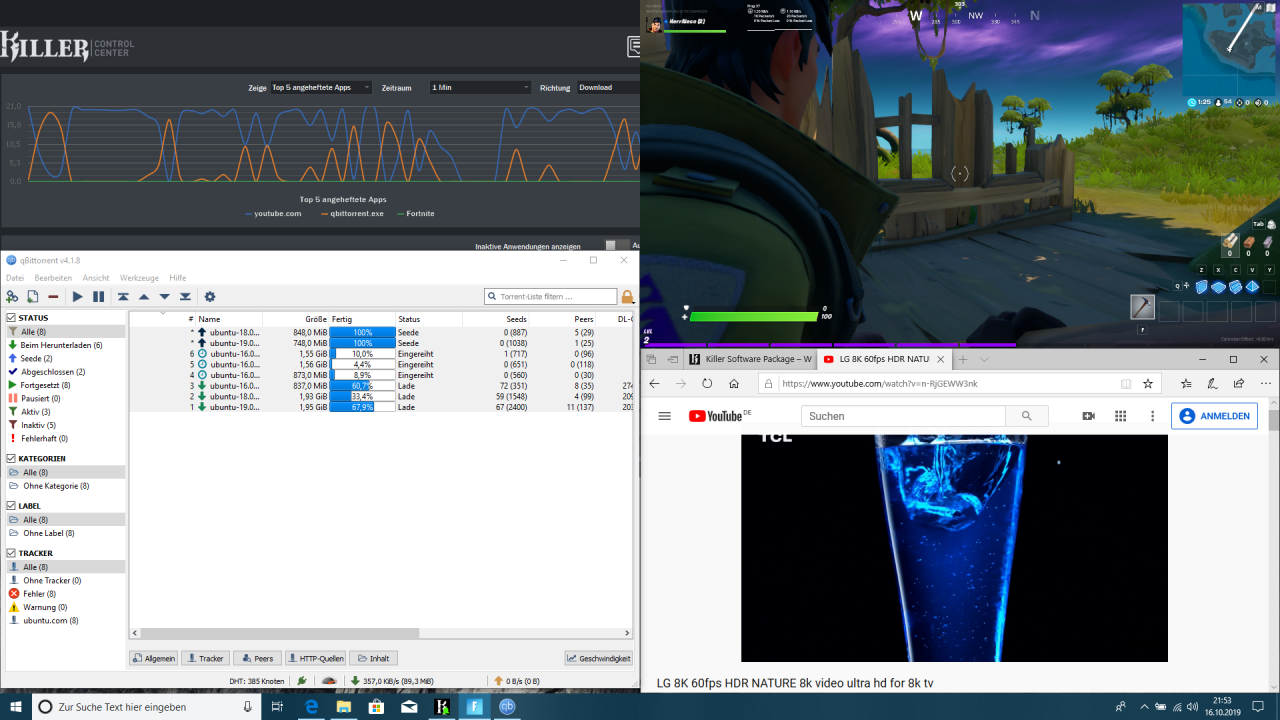Move torrent to bottom of queue
Screen dimensions: 1280x720
(185, 297)
